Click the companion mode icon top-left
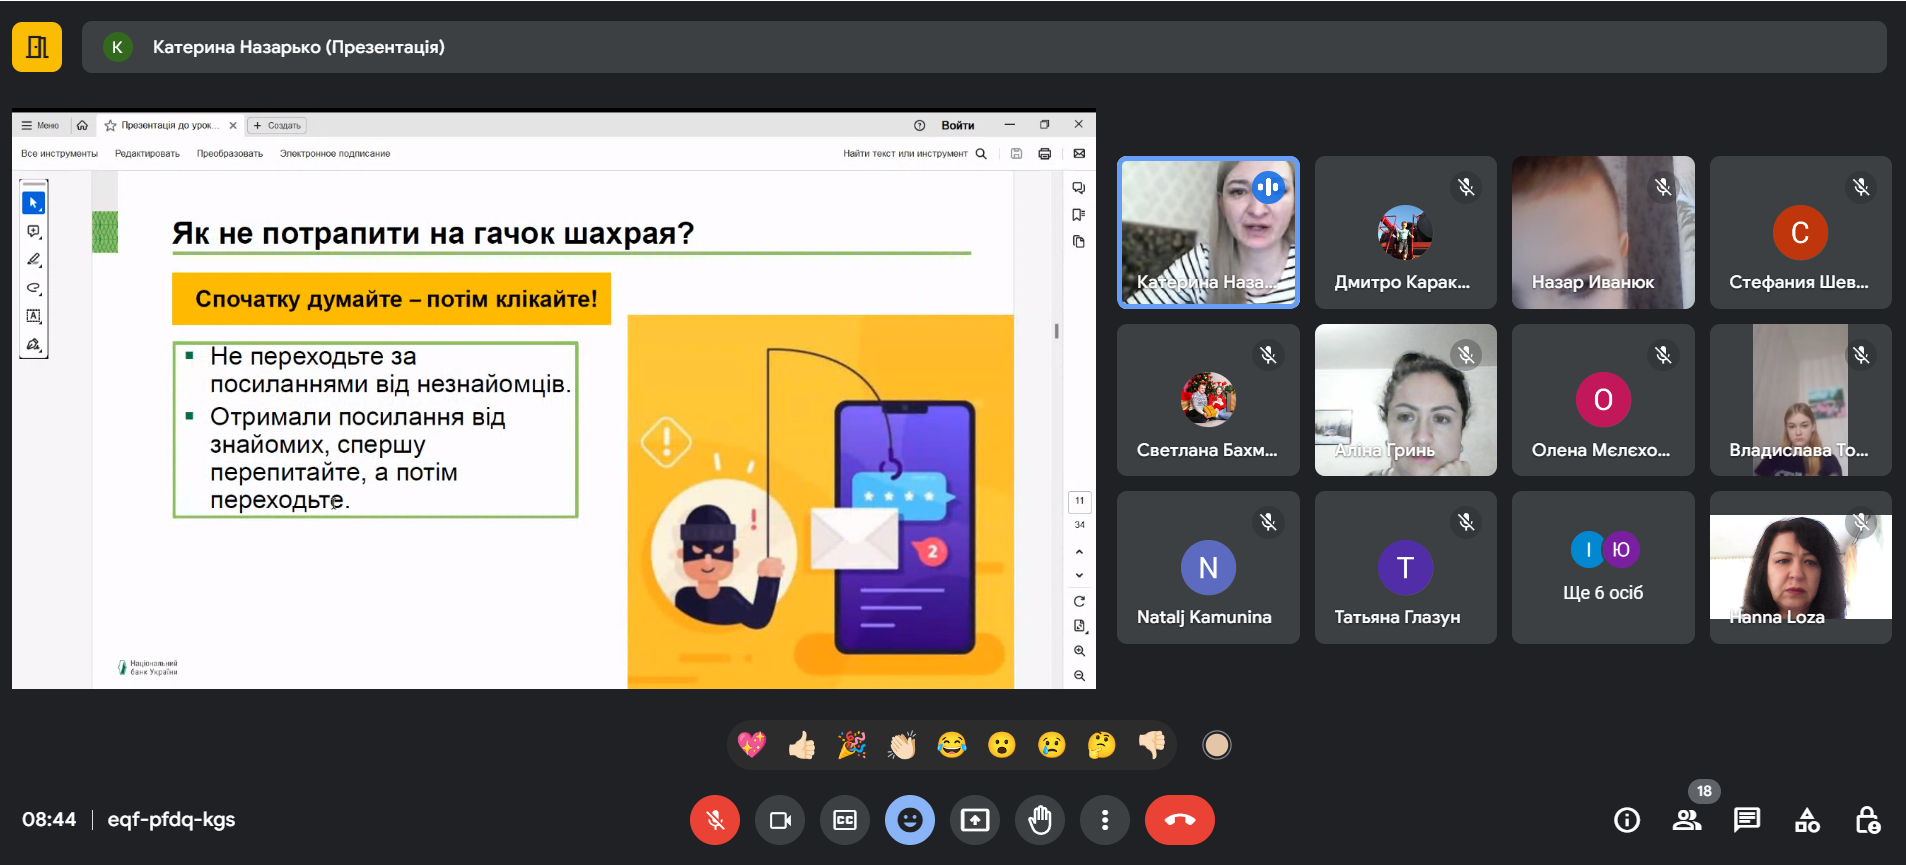Image resolution: width=1906 pixels, height=865 pixels. point(37,47)
